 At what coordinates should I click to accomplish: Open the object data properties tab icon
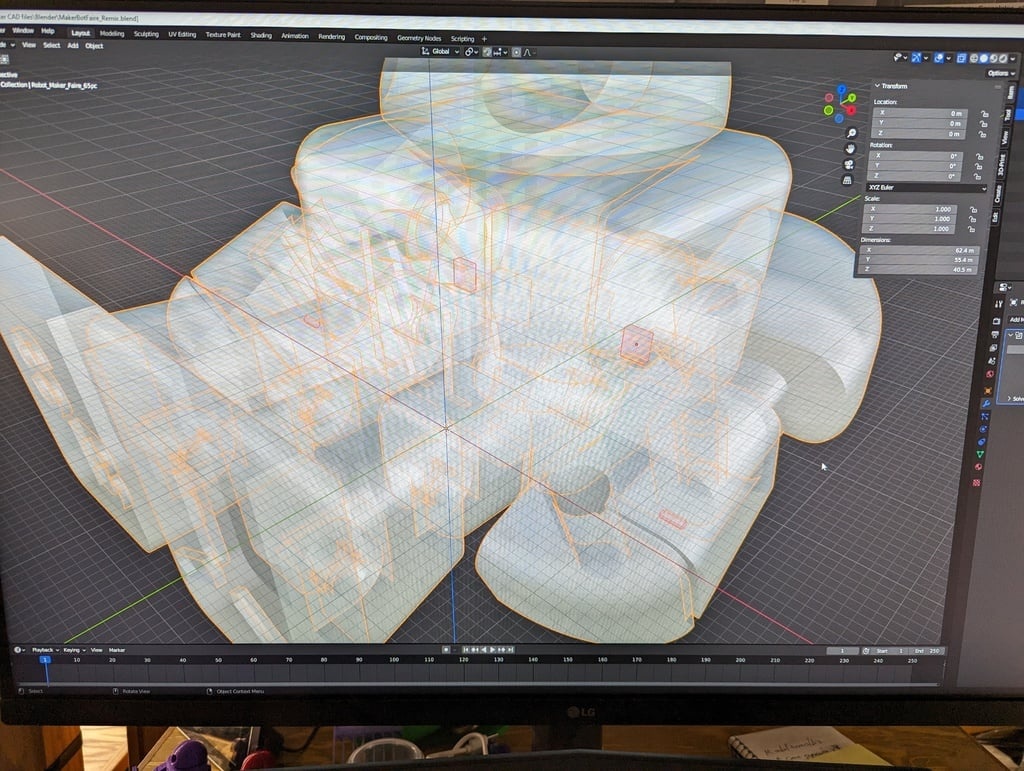[x=980, y=454]
